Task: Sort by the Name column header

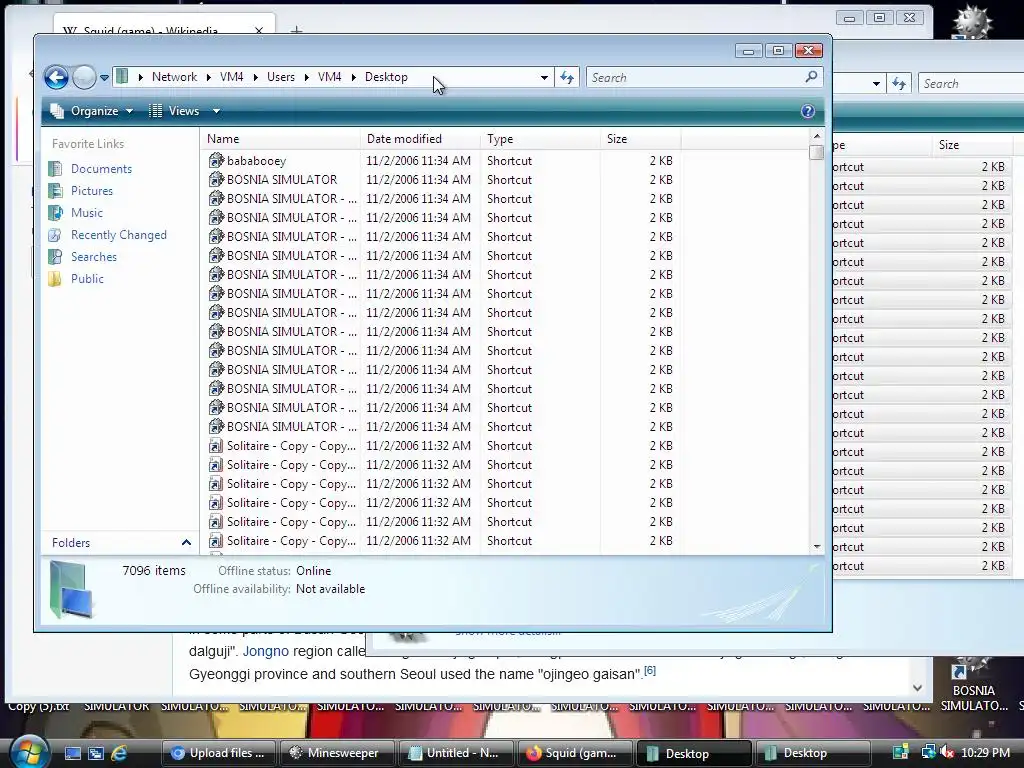Action: pyautogui.click(x=281, y=139)
